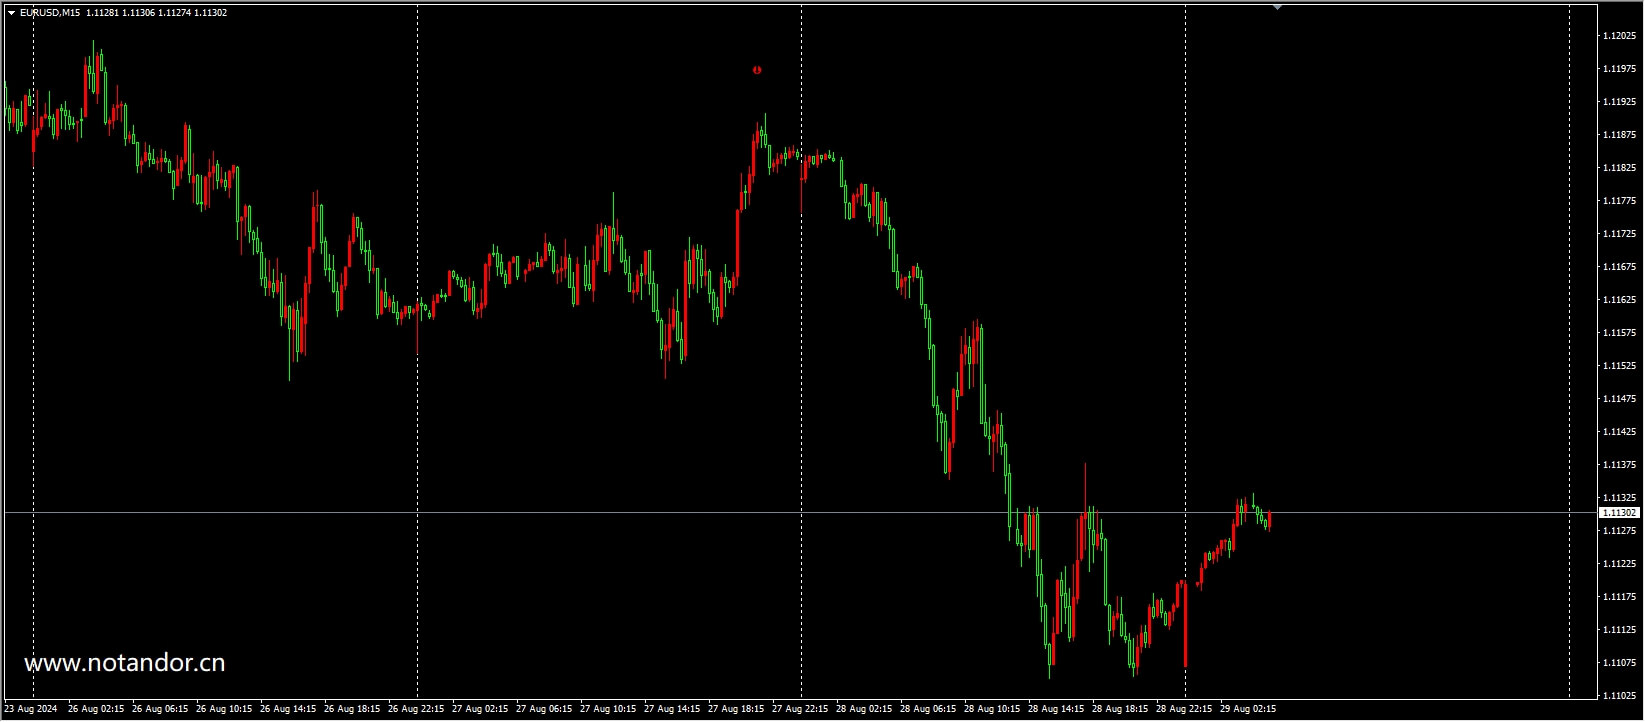Click the red arrow marker above the 27 Aug peak
This screenshot has width=1645, height=722.
tap(757, 70)
